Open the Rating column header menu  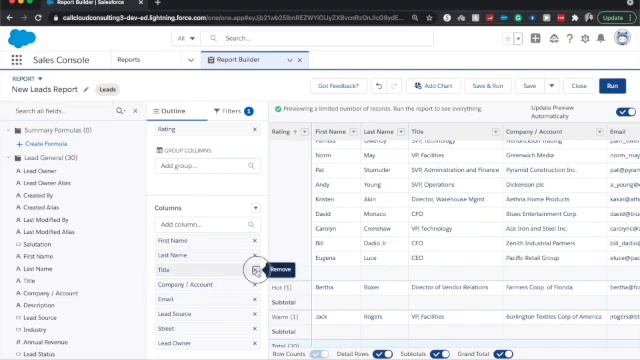click(x=304, y=132)
